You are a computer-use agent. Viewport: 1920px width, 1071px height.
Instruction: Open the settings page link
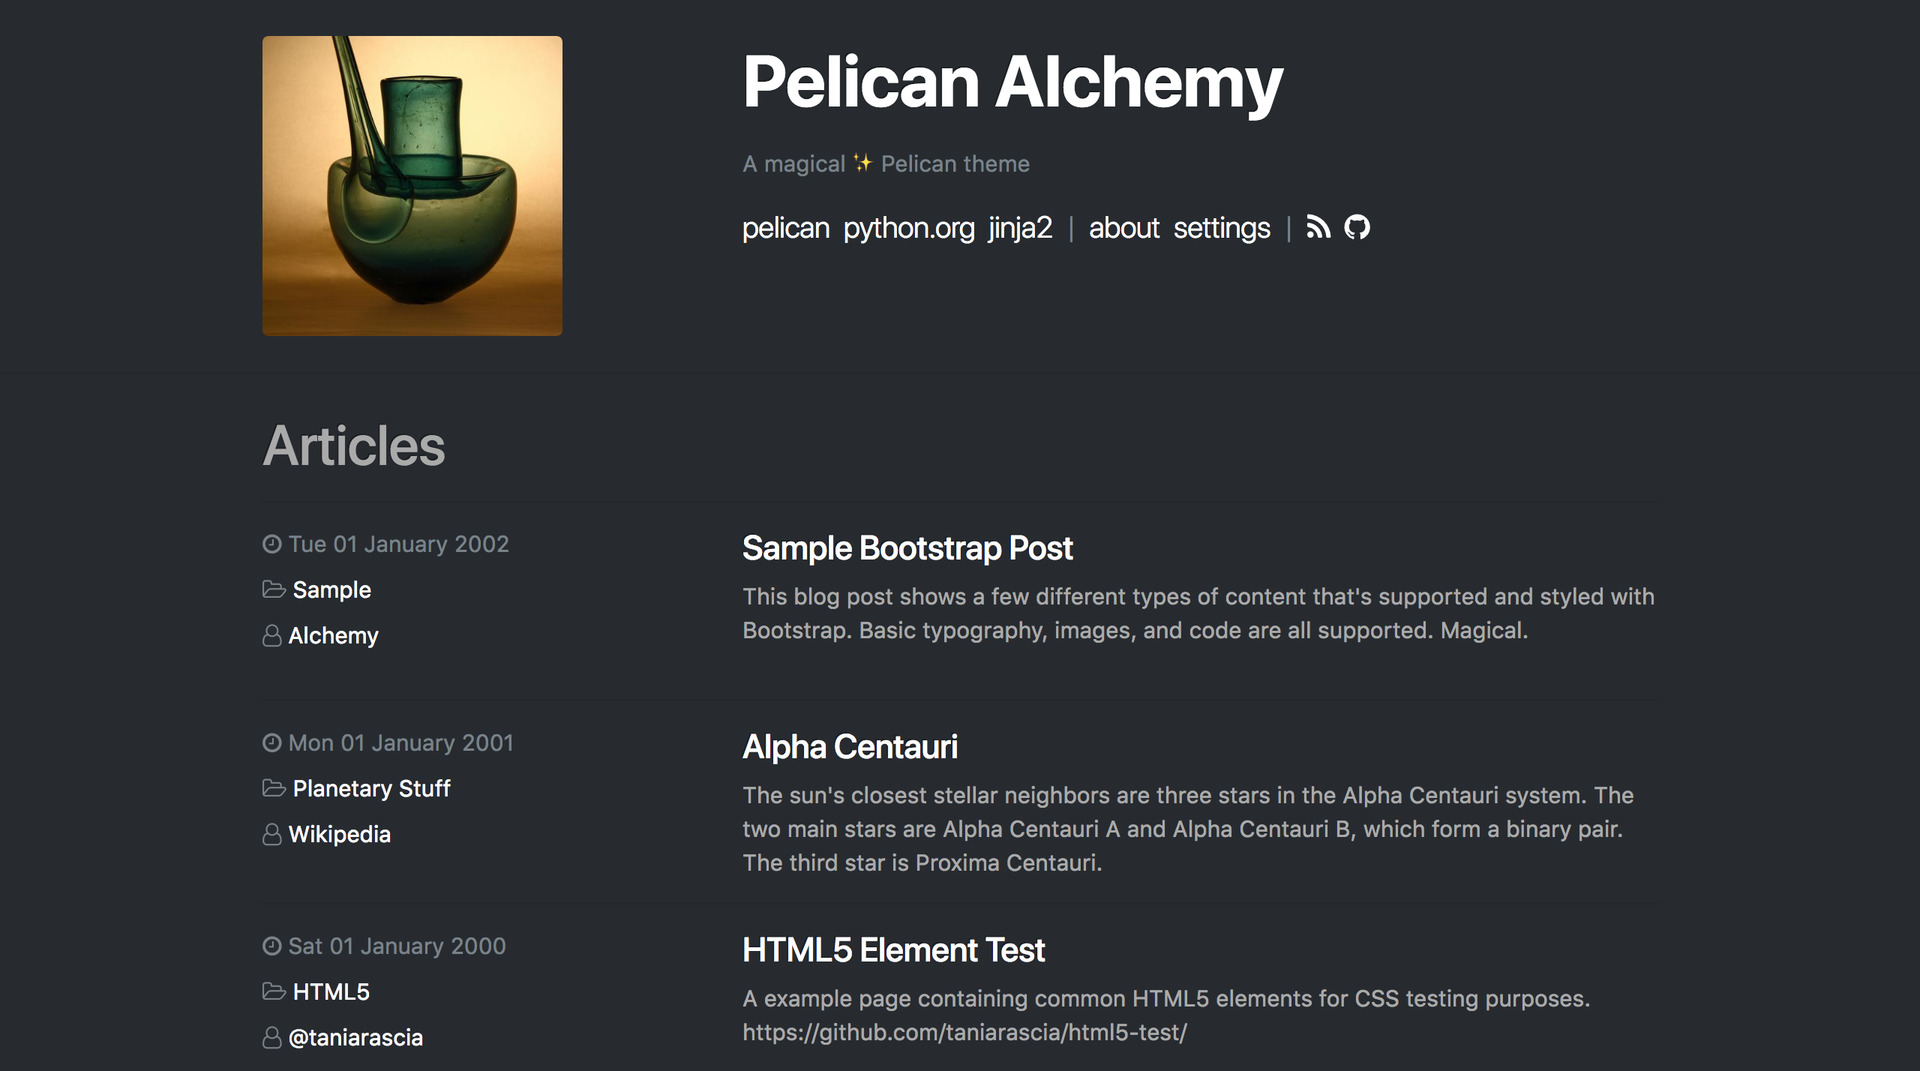tap(1221, 229)
